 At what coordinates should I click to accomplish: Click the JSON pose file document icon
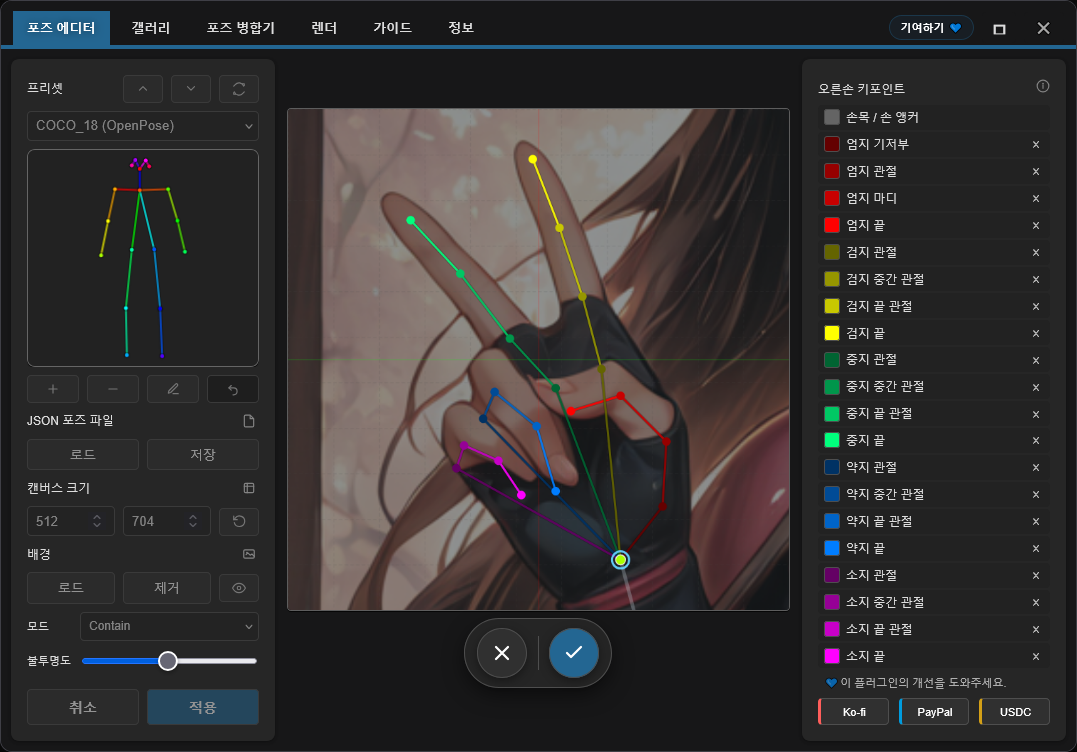click(x=249, y=421)
